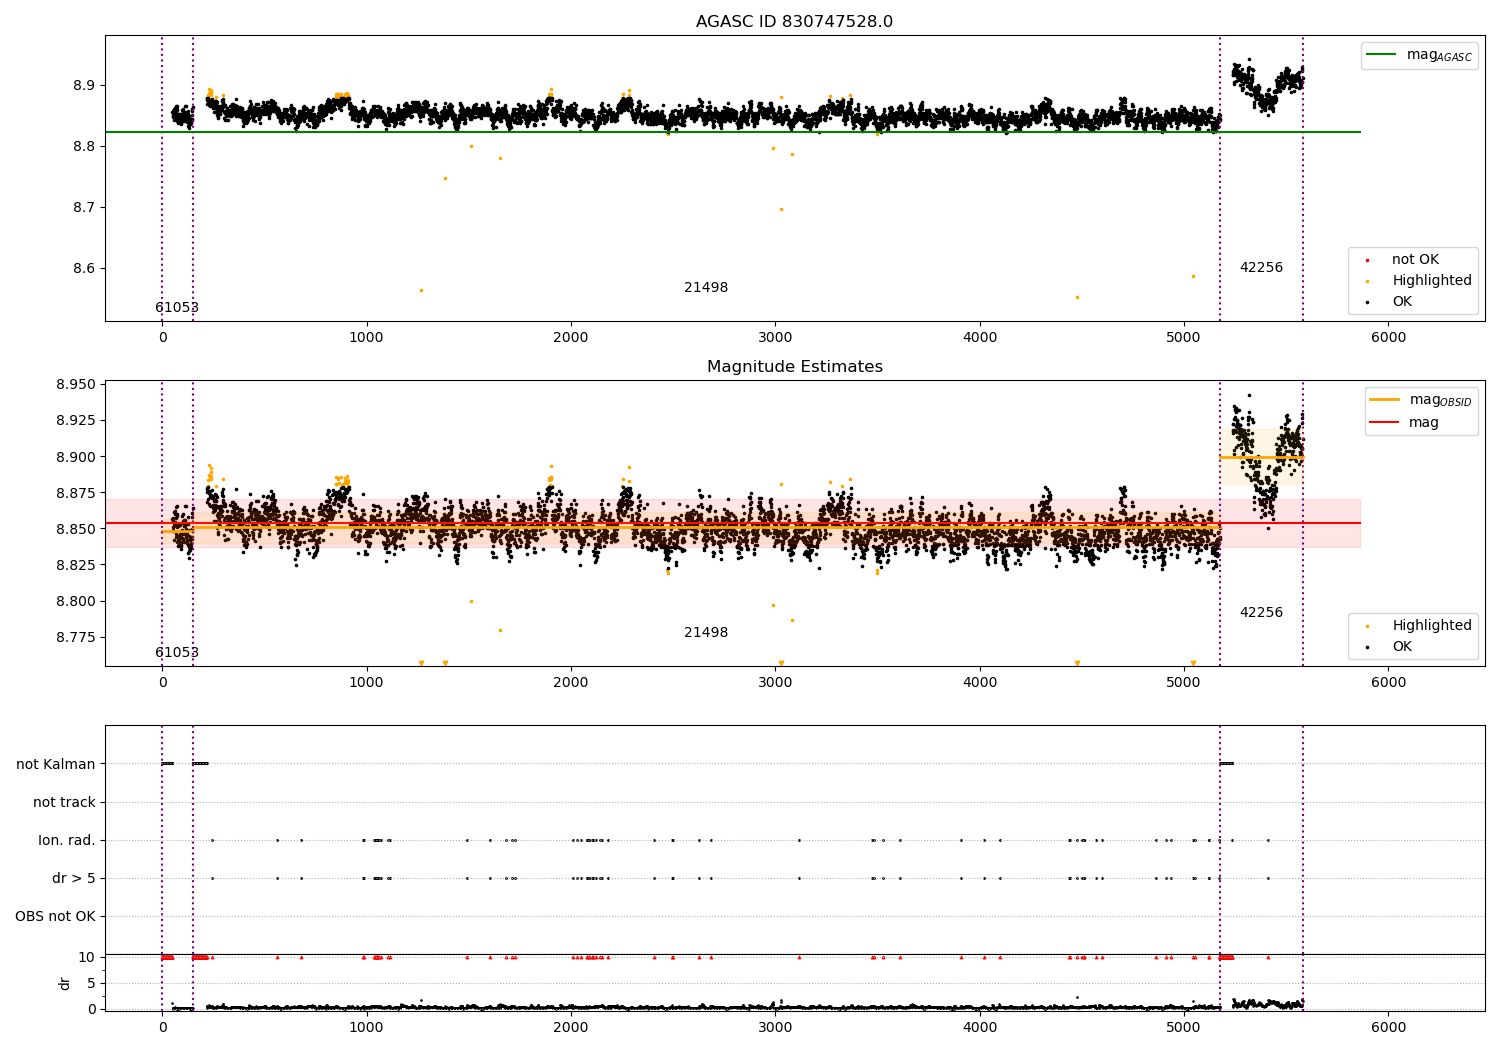Click the 'dr' y-axis label in bottom plot
The width and height of the screenshot is (1500, 1050).
[x=65, y=983]
